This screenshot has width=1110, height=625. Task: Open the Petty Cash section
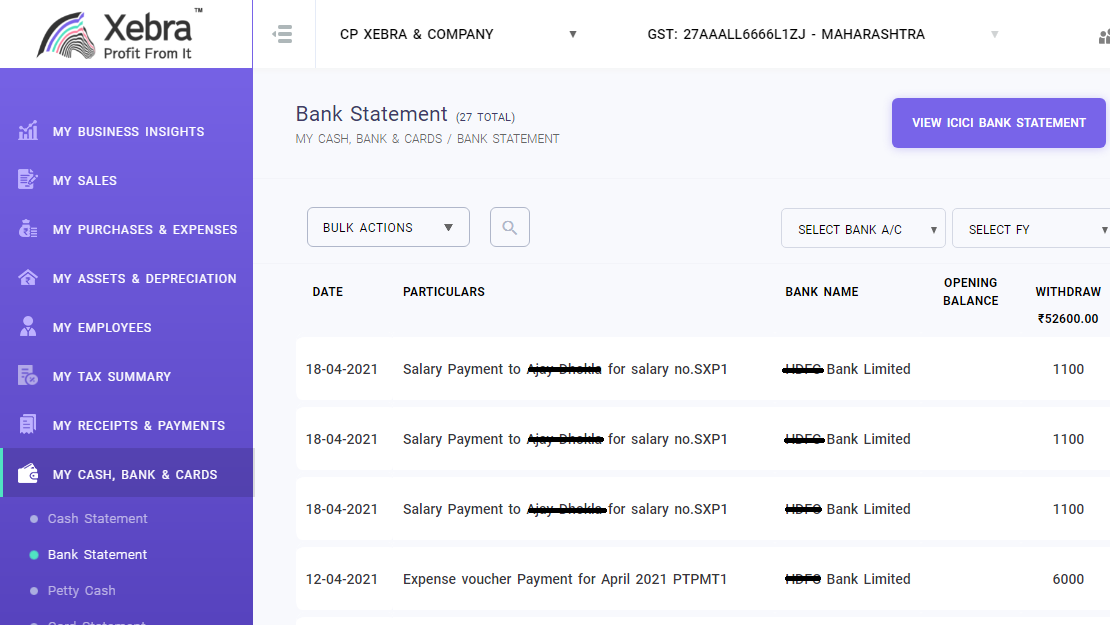click(x=81, y=591)
